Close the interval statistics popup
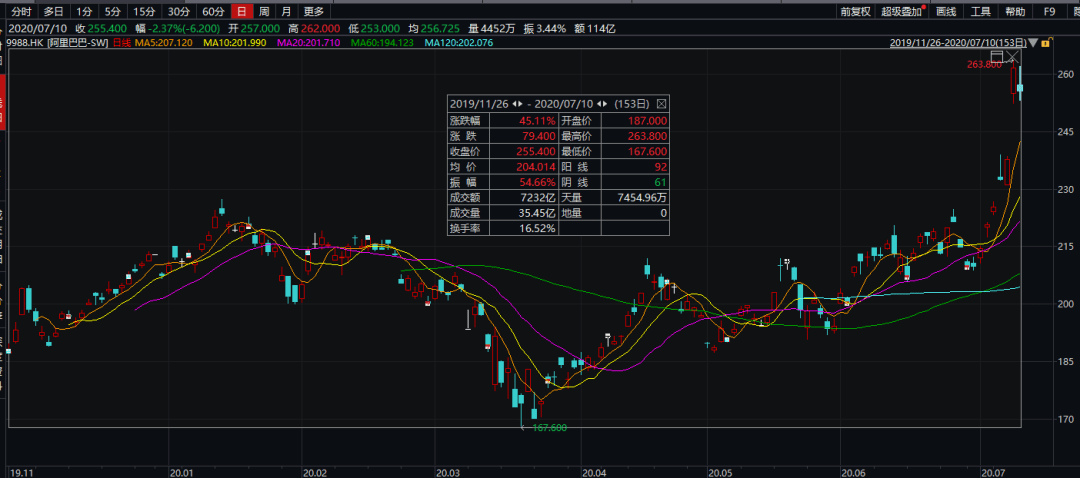The height and width of the screenshot is (478, 1080). coord(661,104)
